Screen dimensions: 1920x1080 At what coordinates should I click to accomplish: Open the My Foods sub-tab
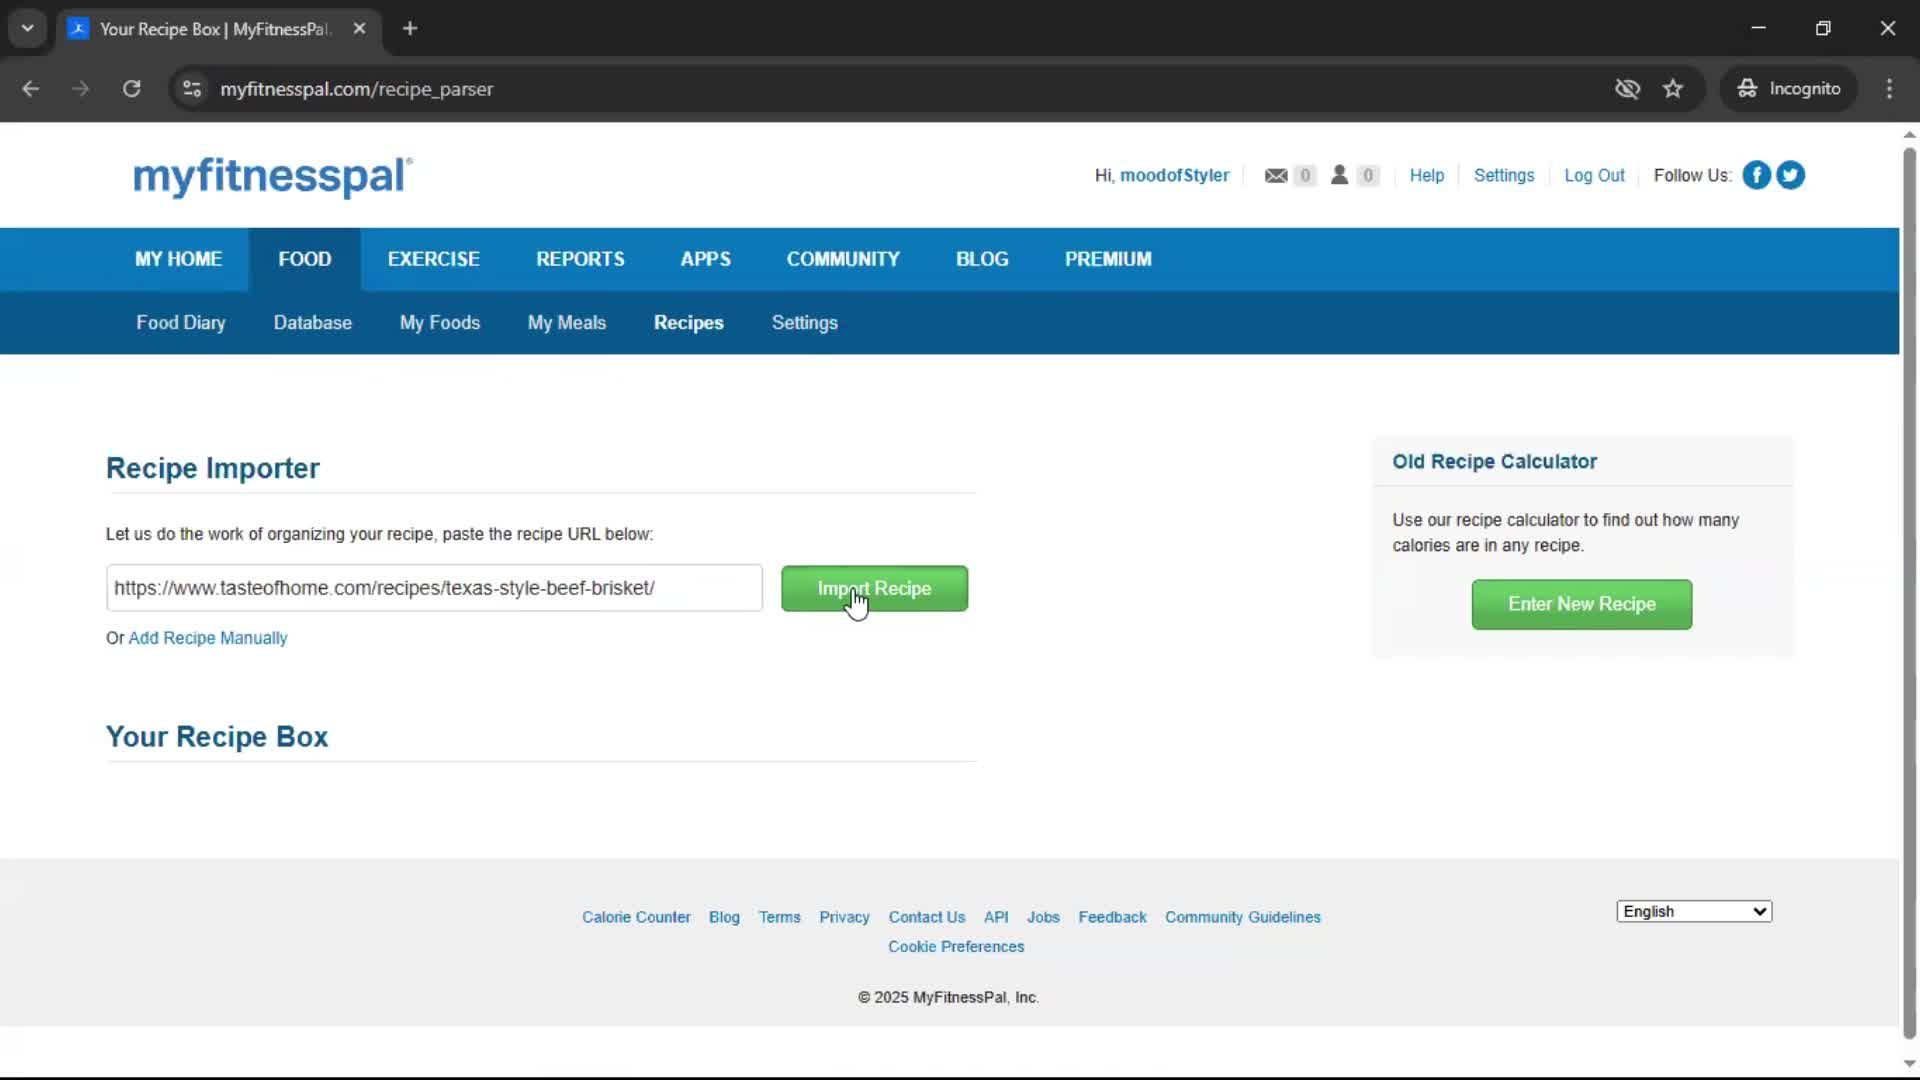[440, 323]
